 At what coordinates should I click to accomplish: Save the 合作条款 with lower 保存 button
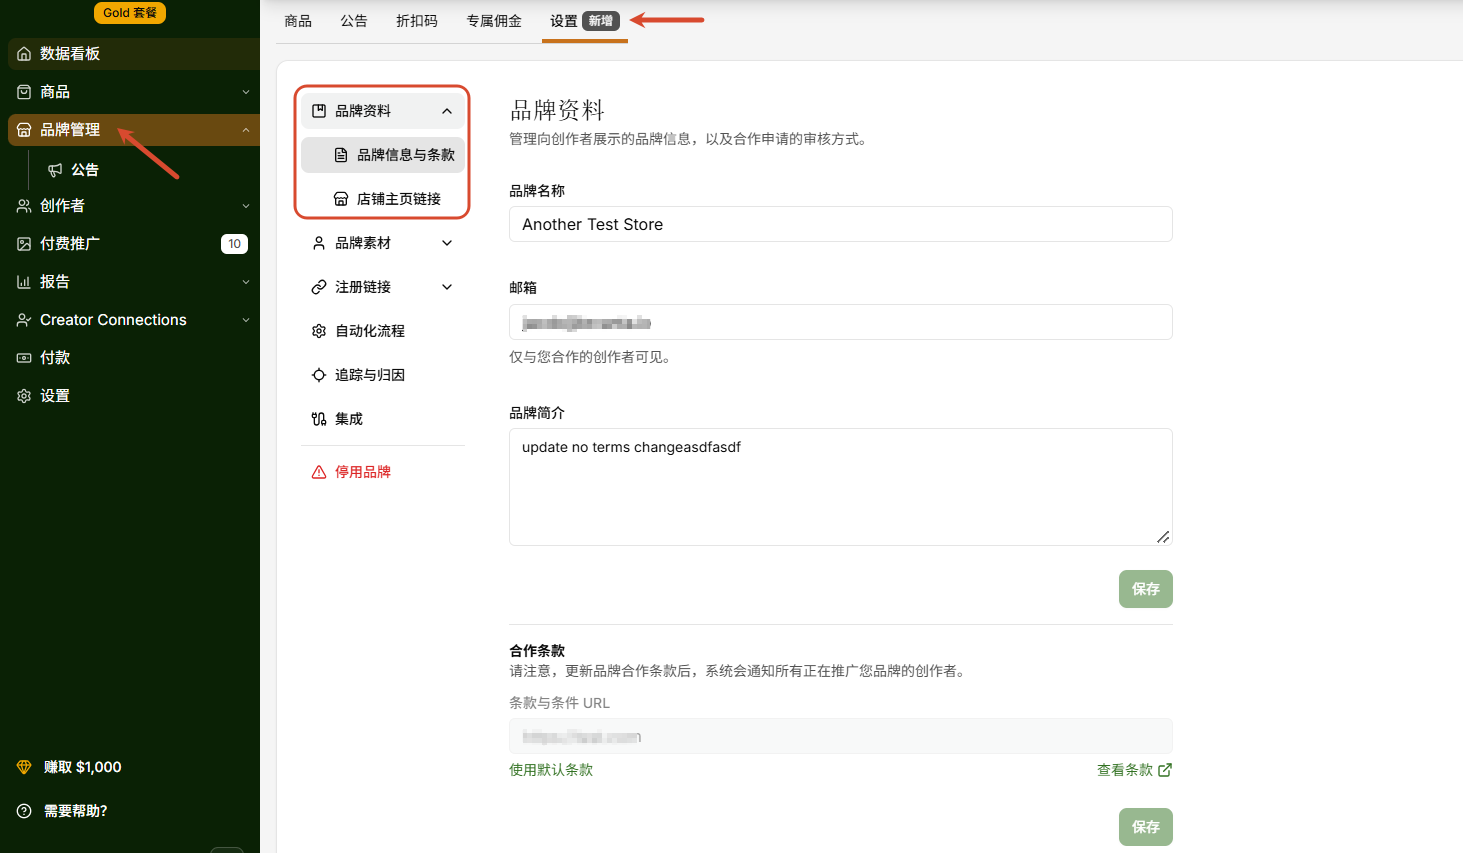pyautogui.click(x=1146, y=827)
